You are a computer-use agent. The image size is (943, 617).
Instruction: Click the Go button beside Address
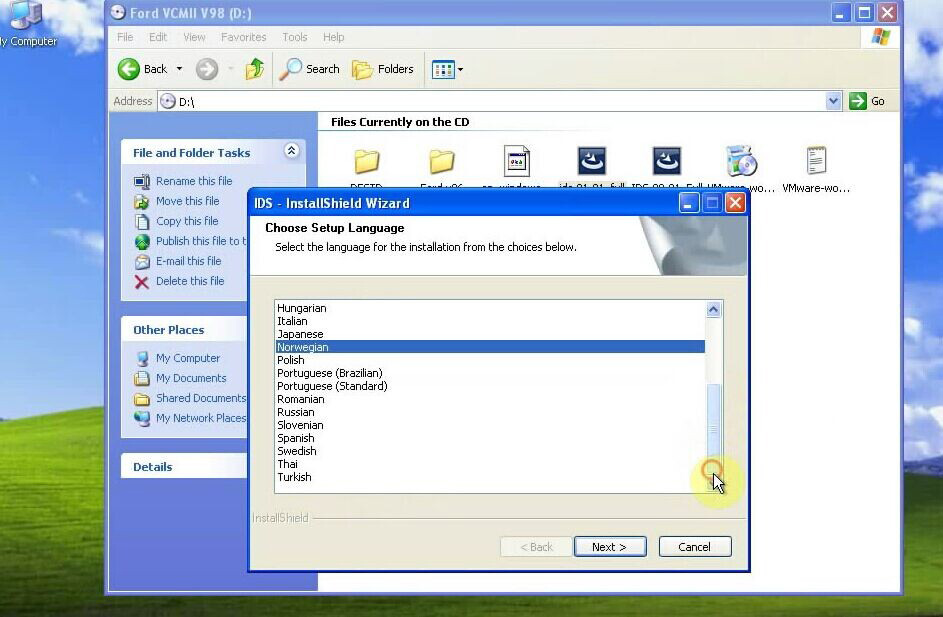(x=867, y=101)
